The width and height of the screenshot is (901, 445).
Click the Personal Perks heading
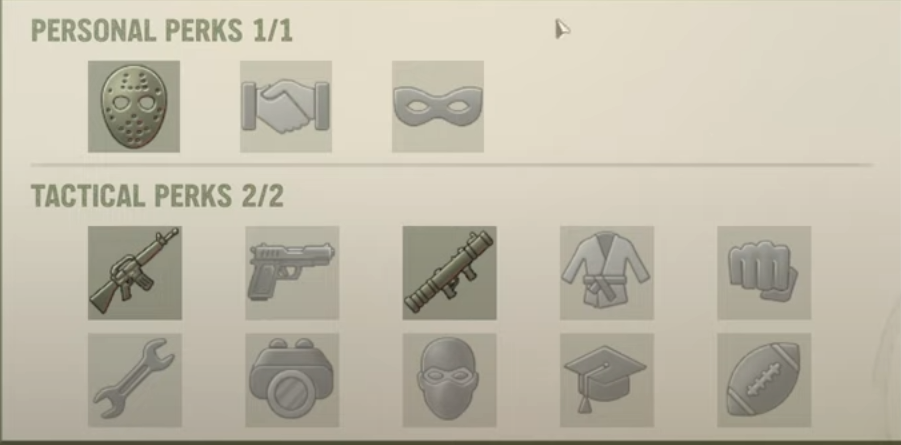(x=137, y=30)
